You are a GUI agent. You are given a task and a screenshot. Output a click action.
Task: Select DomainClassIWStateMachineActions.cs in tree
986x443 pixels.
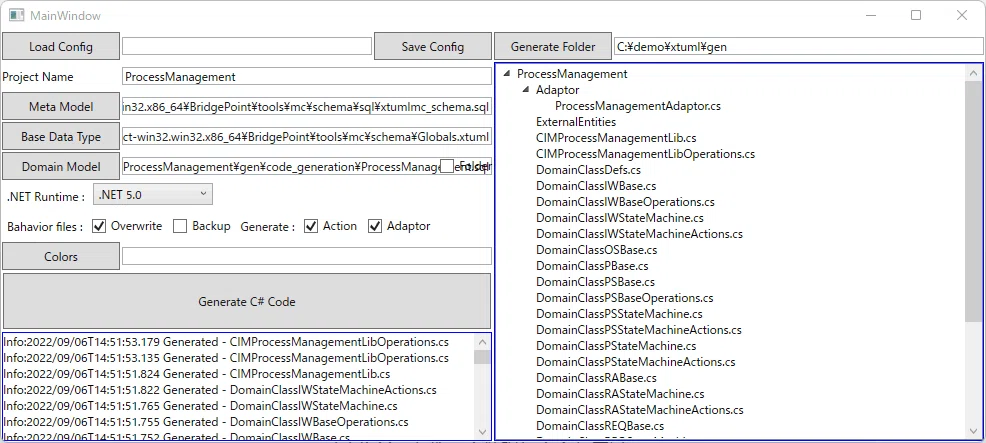pyautogui.click(x=639, y=234)
